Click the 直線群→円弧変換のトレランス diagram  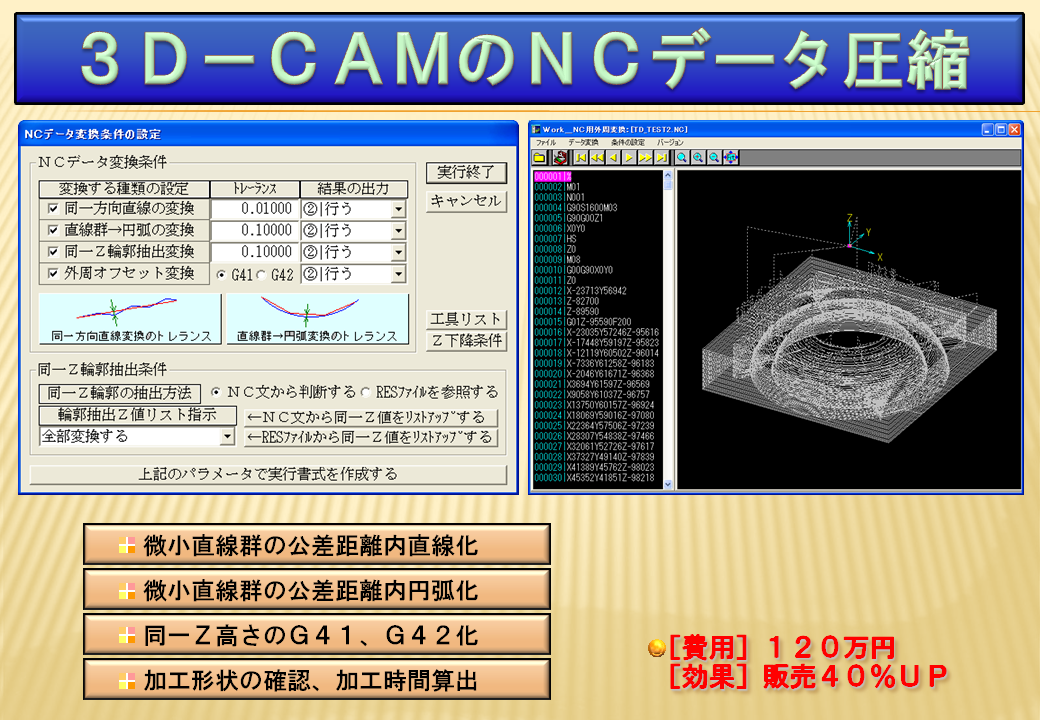point(317,320)
